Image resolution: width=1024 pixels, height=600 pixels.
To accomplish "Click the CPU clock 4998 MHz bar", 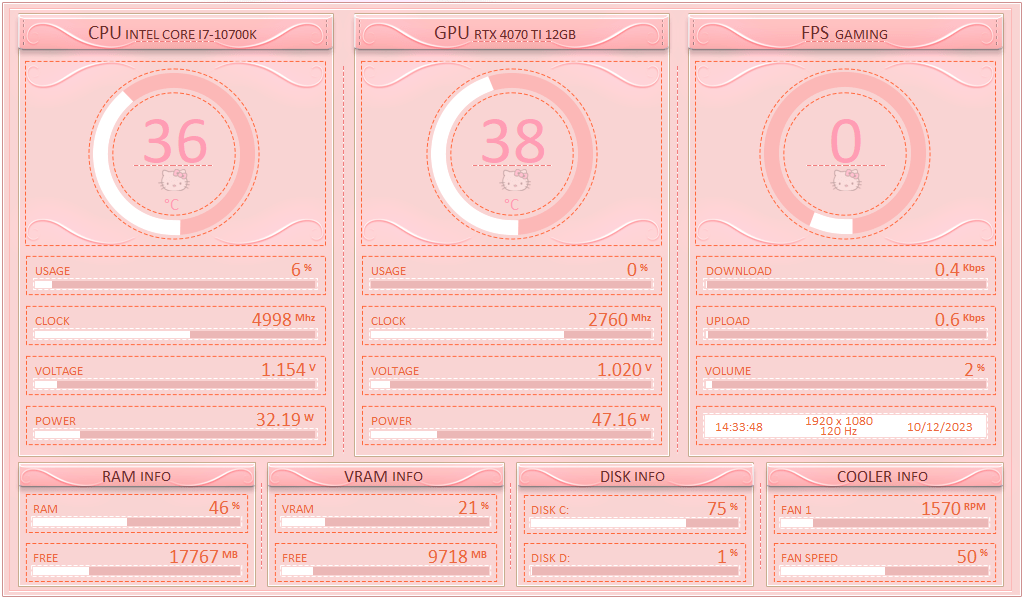I will [x=175, y=335].
